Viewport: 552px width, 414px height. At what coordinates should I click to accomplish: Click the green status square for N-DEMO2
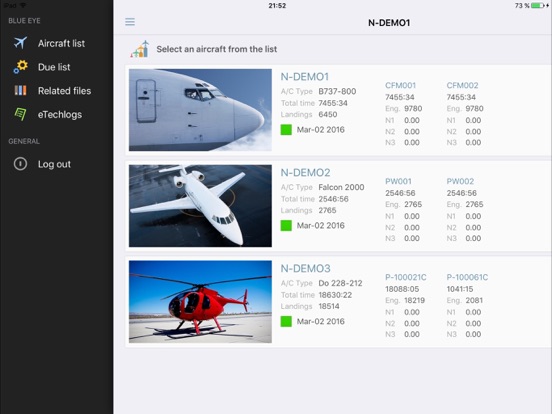click(286, 225)
